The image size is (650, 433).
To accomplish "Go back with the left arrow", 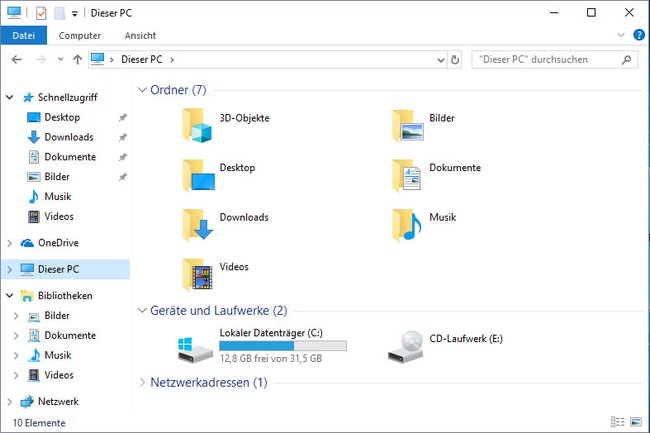I will pyautogui.click(x=17, y=60).
